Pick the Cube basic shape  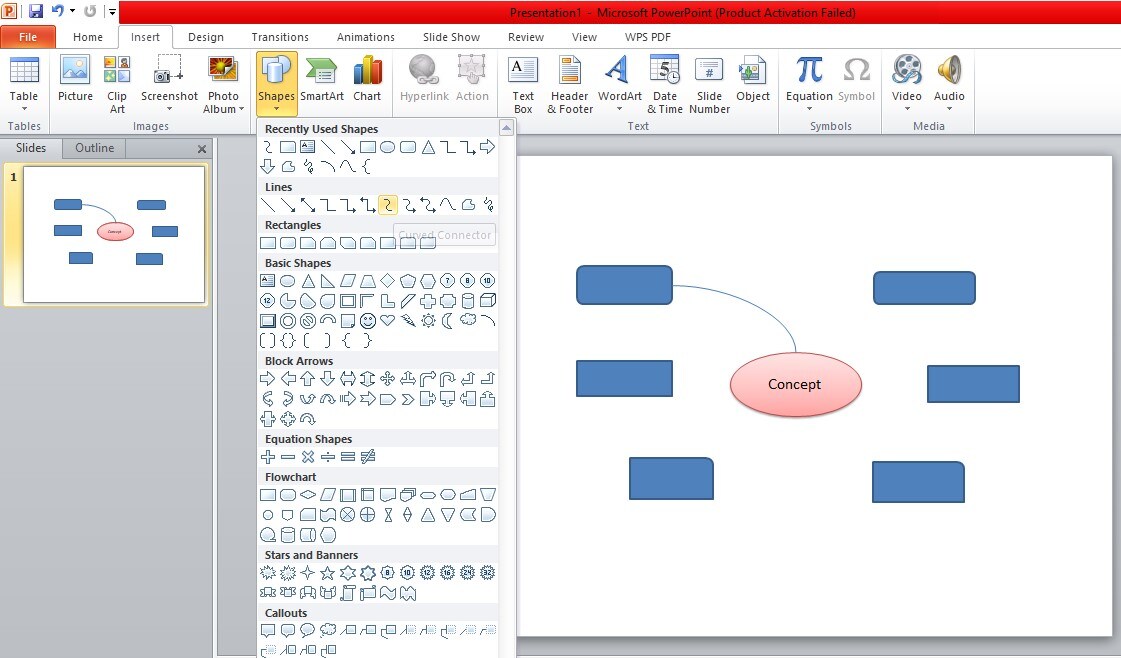tap(488, 301)
